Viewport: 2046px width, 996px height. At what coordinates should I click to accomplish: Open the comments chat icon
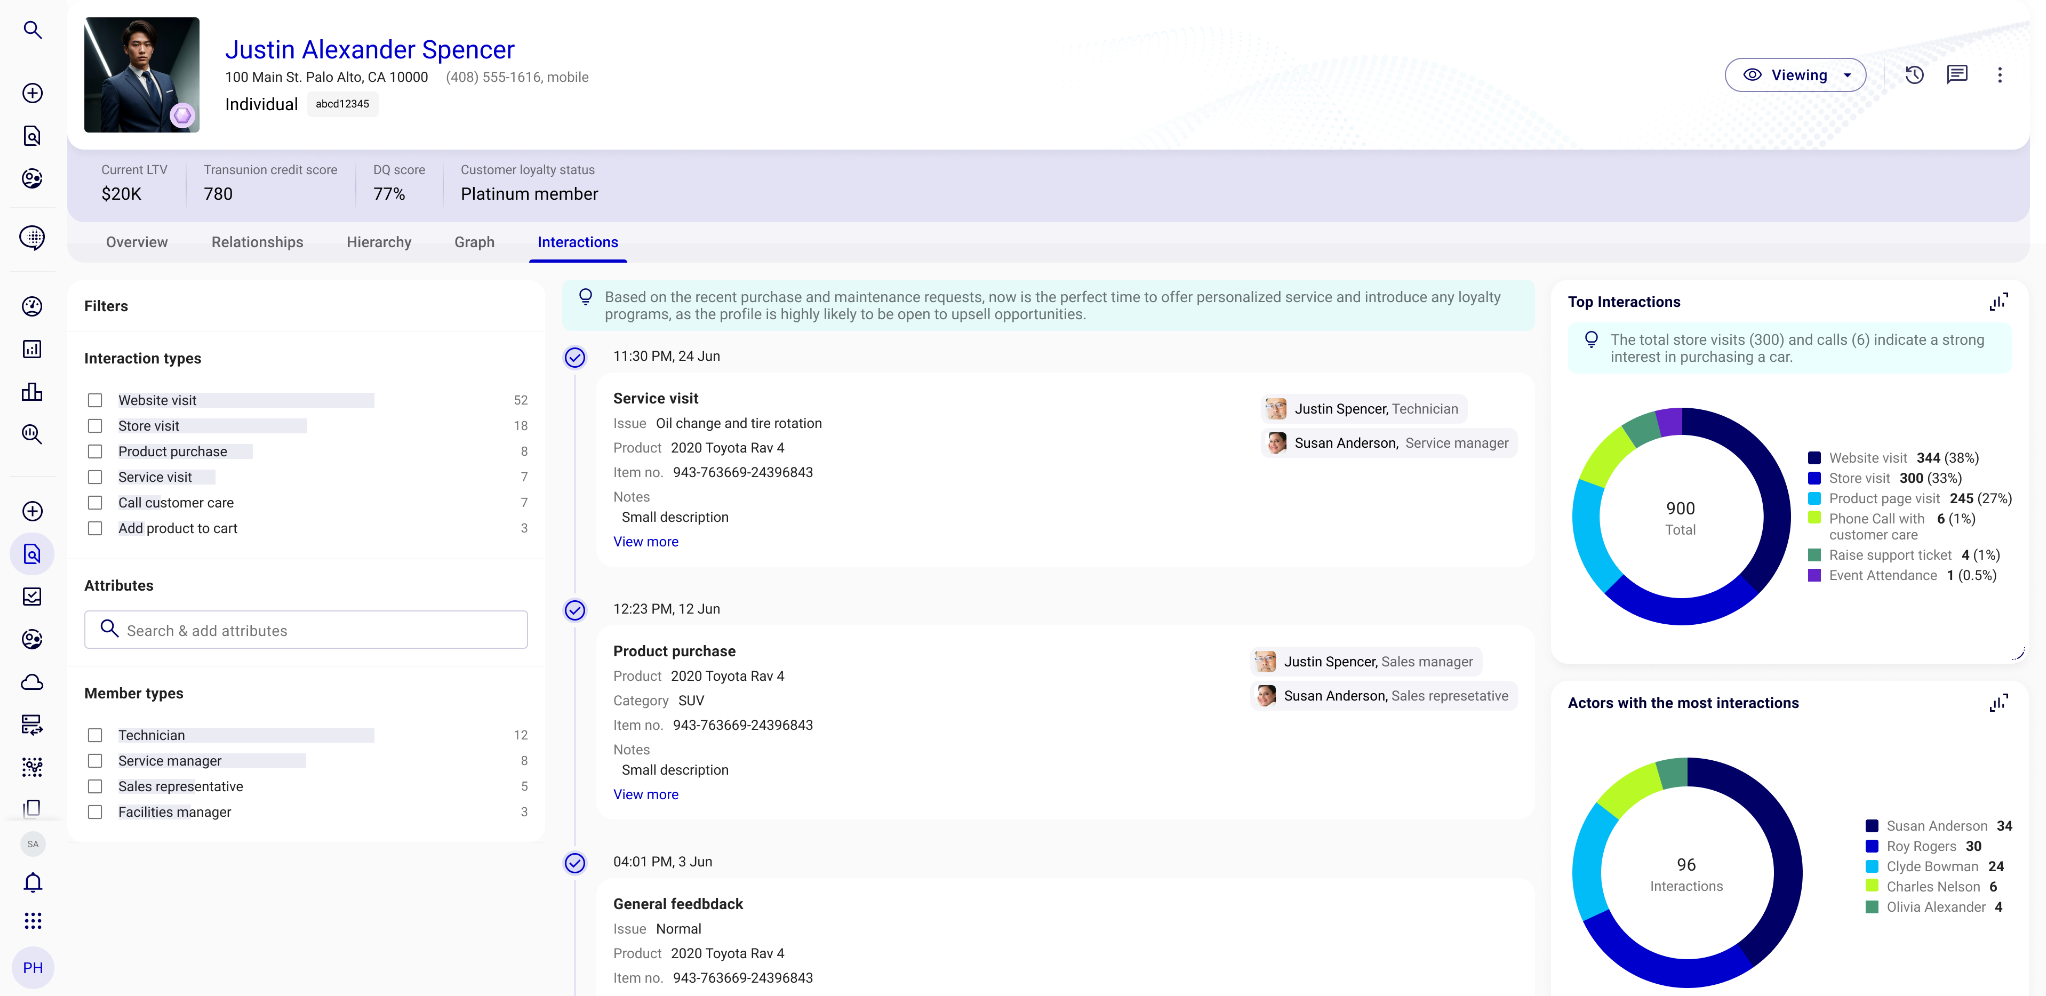coord(1957,75)
